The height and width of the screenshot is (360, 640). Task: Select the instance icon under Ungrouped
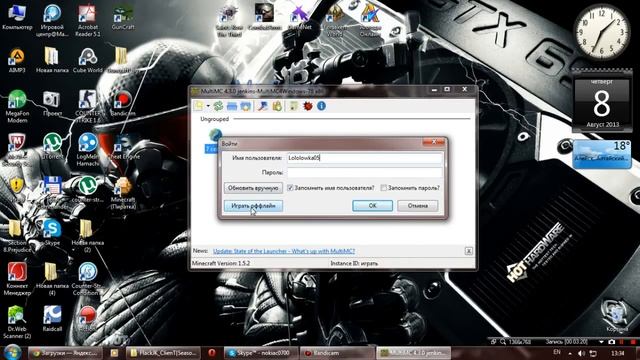click(215, 135)
